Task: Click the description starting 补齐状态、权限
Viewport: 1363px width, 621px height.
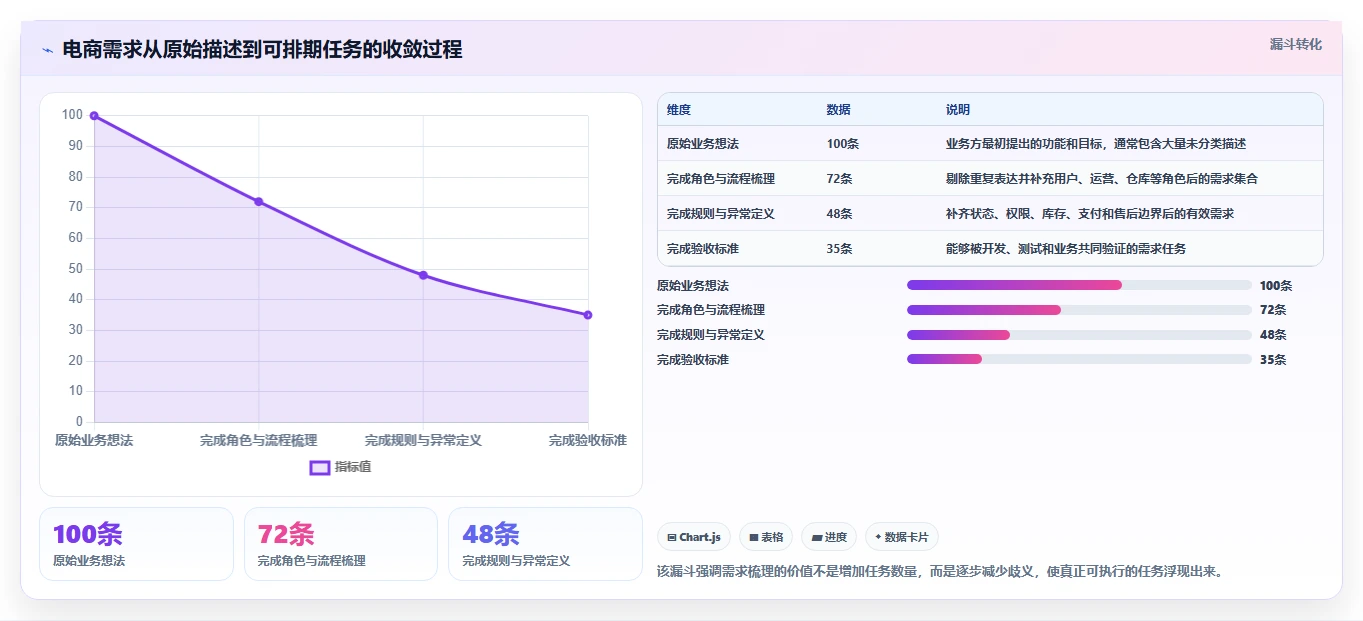Action: (x=1090, y=214)
